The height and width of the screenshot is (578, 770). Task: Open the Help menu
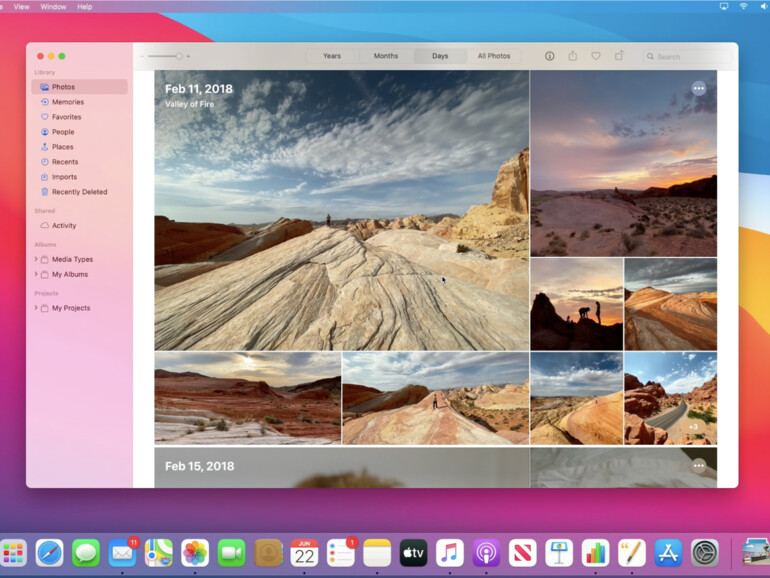84,6
